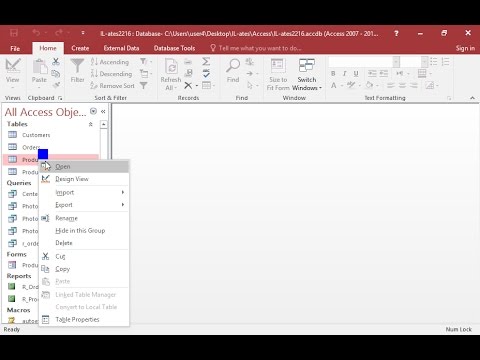Switch to the Create ribbon tab

pyautogui.click(x=80, y=48)
